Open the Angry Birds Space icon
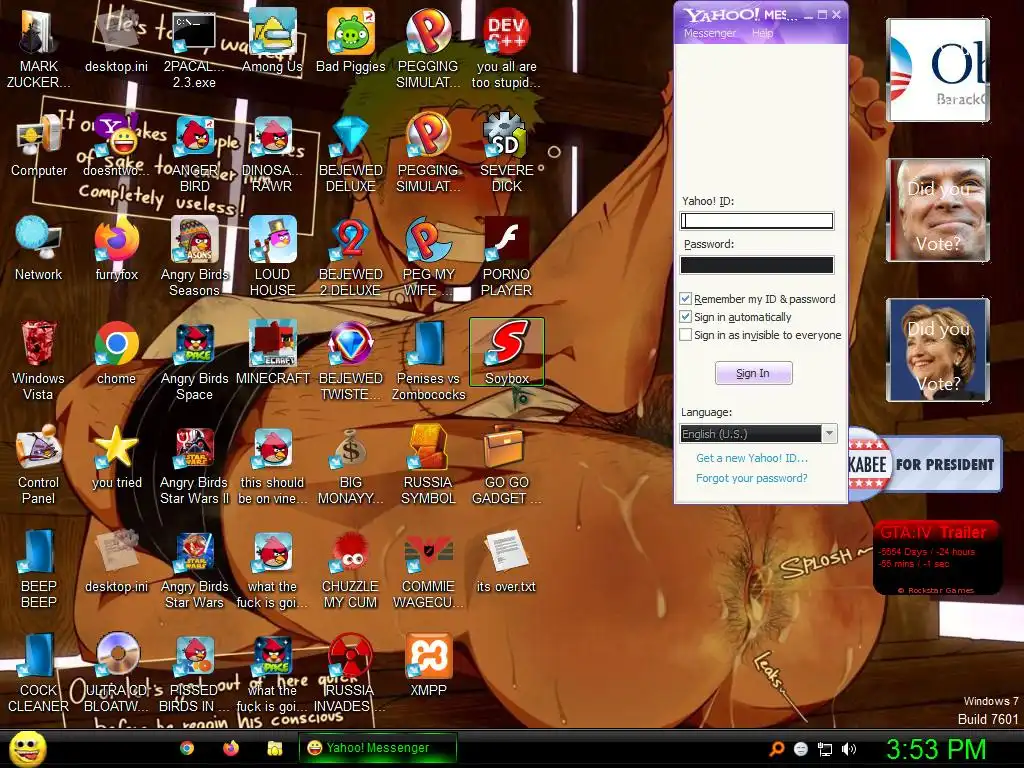Viewport: 1024px width, 768px height. (195, 360)
